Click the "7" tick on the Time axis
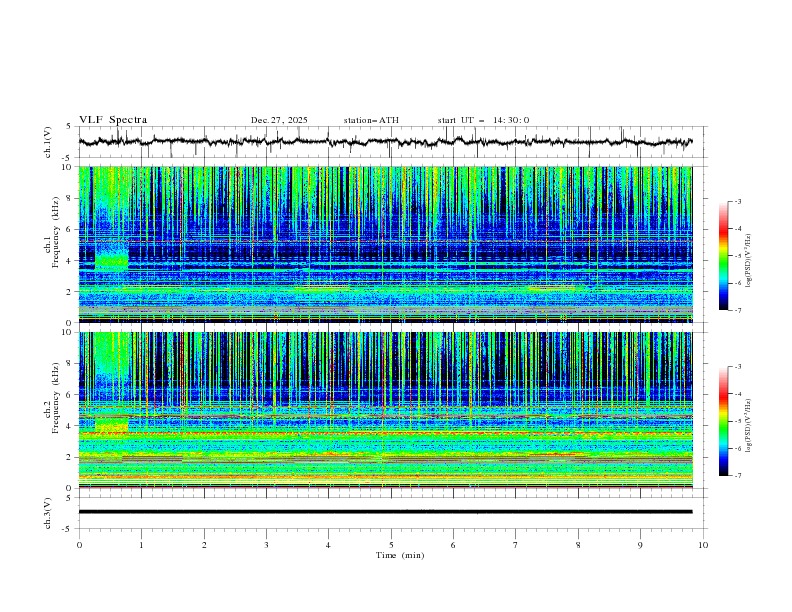Image resolution: width=792 pixels, height=612 pixels. (x=516, y=545)
